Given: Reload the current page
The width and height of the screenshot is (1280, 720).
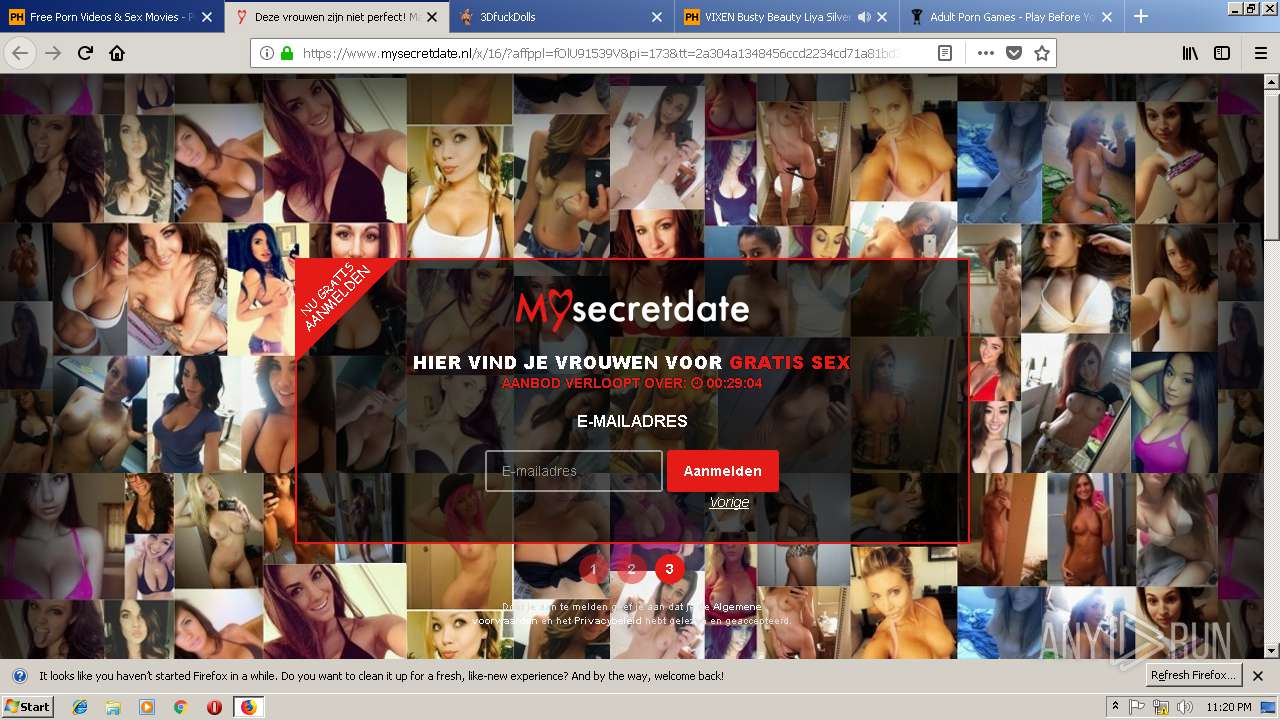Looking at the screenshot, I should click(x=85, y=53).
